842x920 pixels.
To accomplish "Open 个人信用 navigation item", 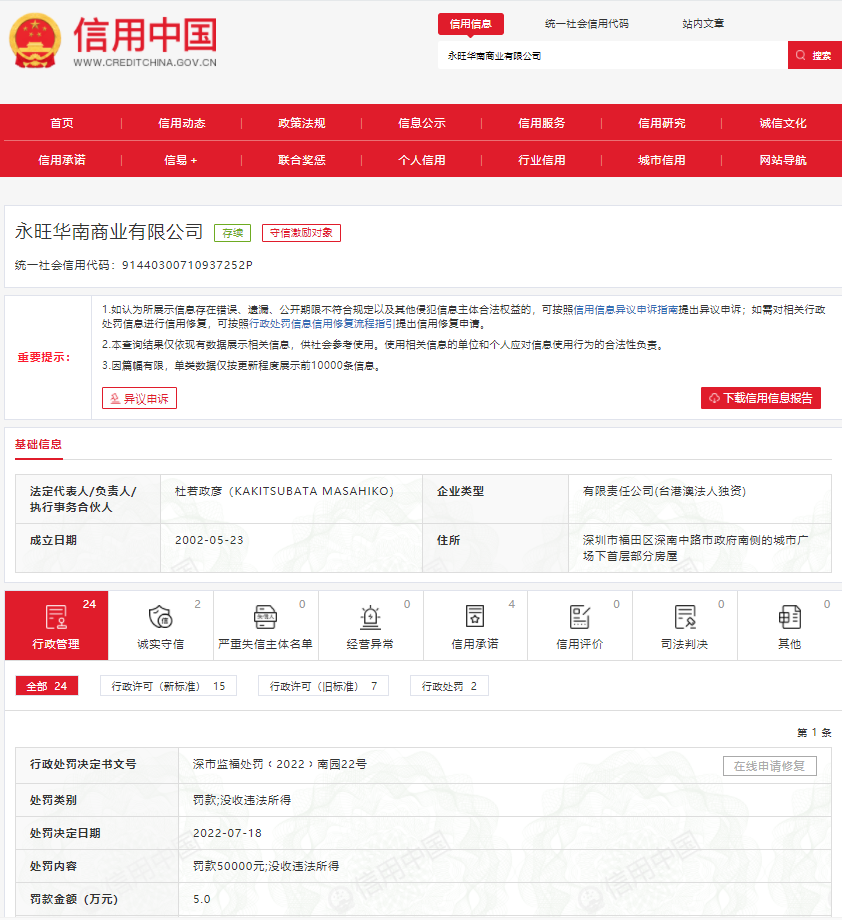I will 422,160.
